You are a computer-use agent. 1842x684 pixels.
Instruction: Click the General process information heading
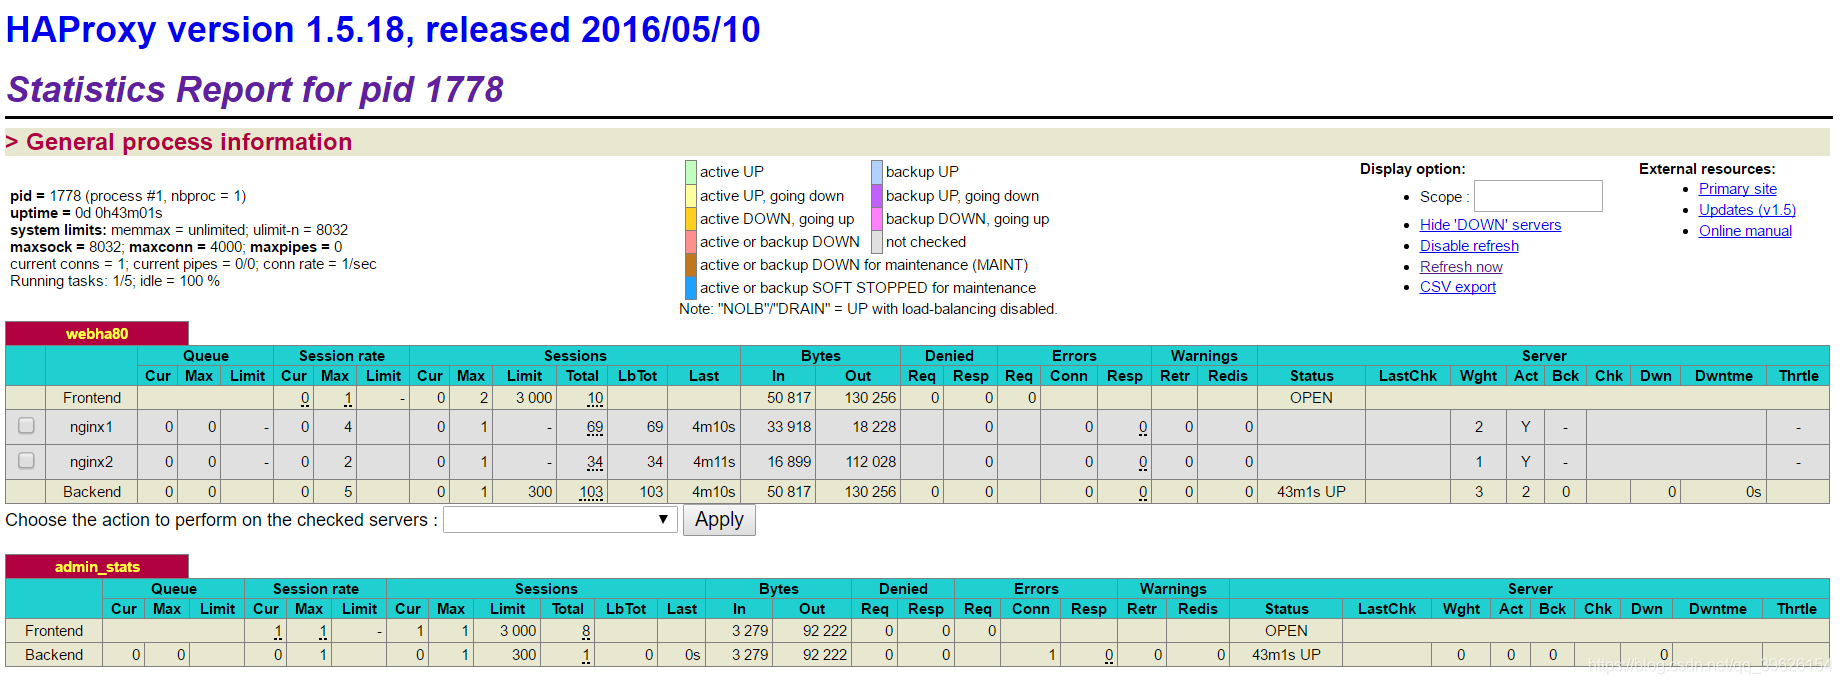point(189,142)
